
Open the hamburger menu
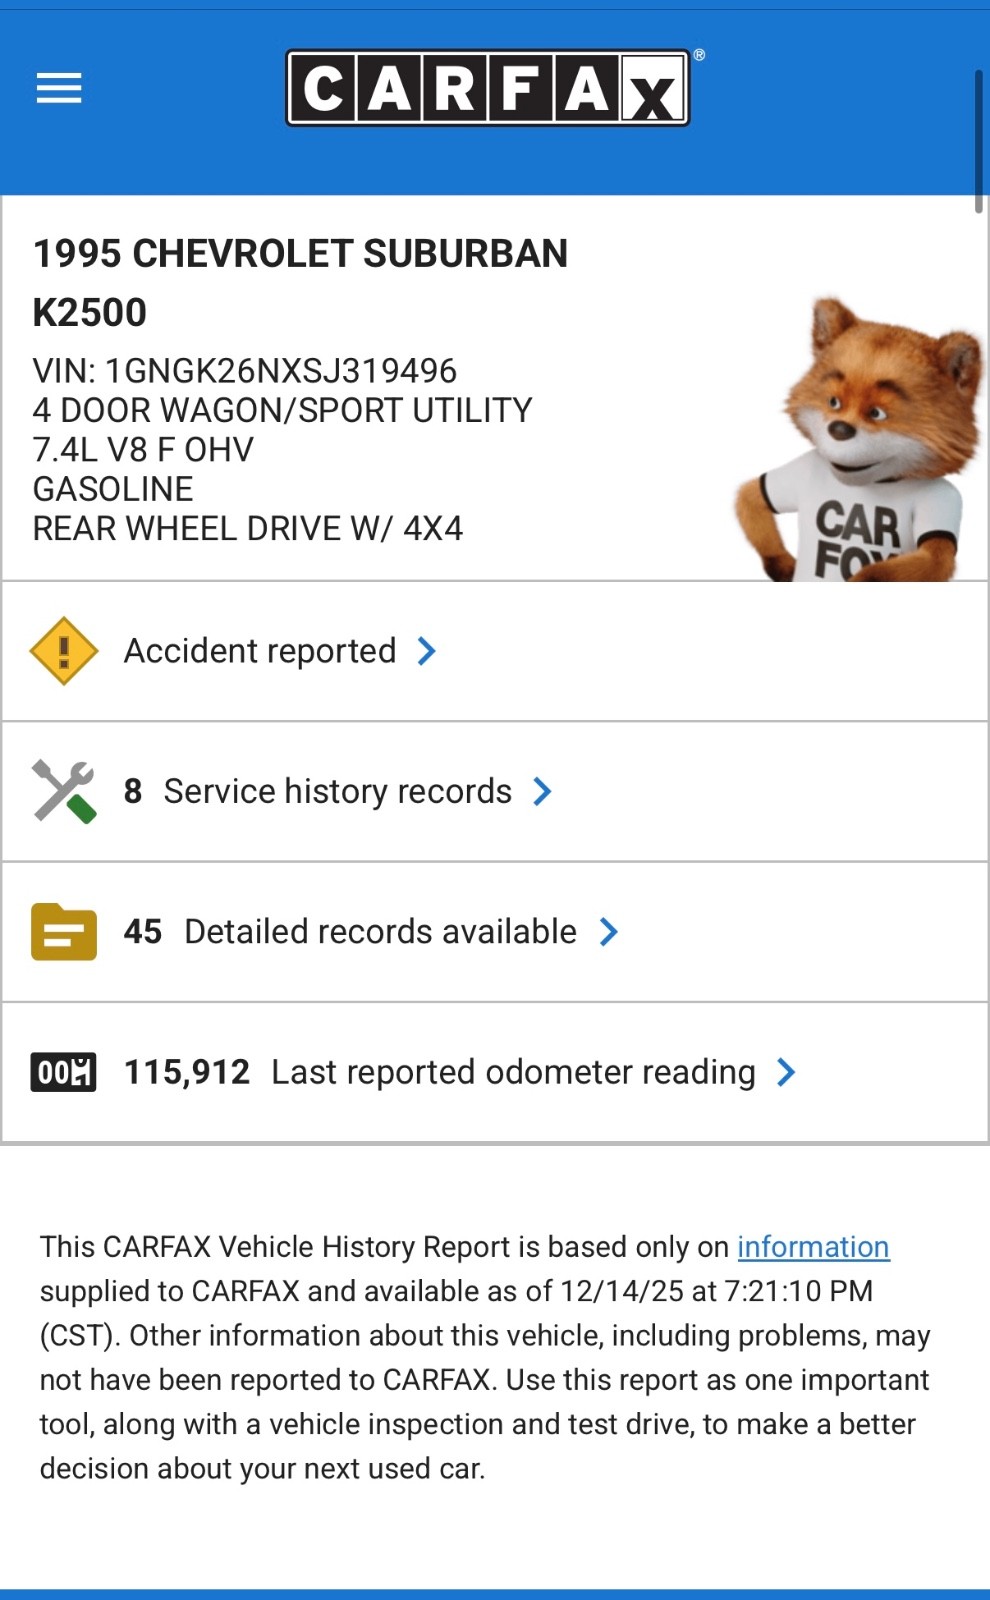click(59, 88)
